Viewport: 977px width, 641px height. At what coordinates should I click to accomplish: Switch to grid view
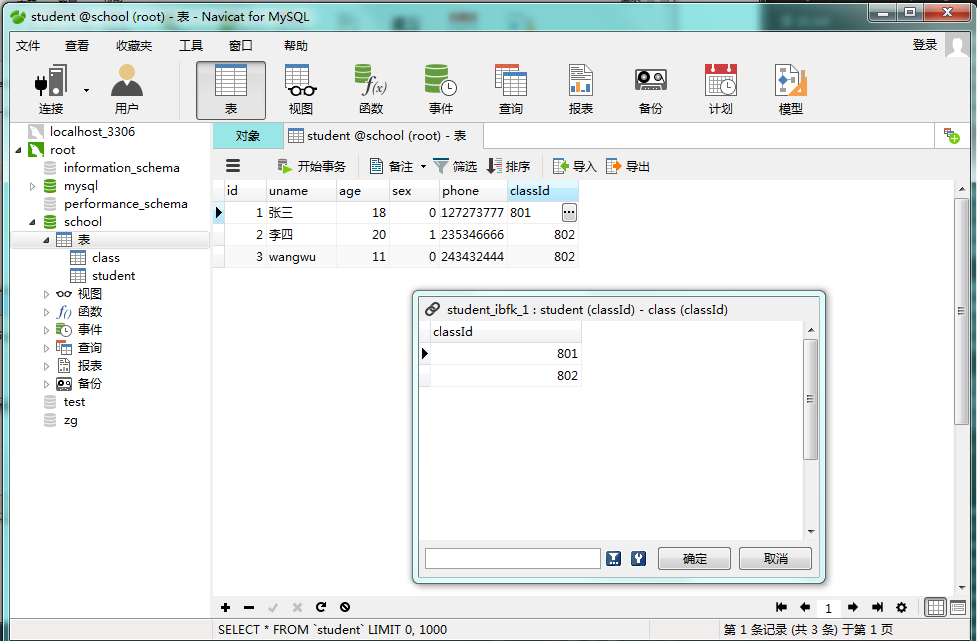coord(936,607)
